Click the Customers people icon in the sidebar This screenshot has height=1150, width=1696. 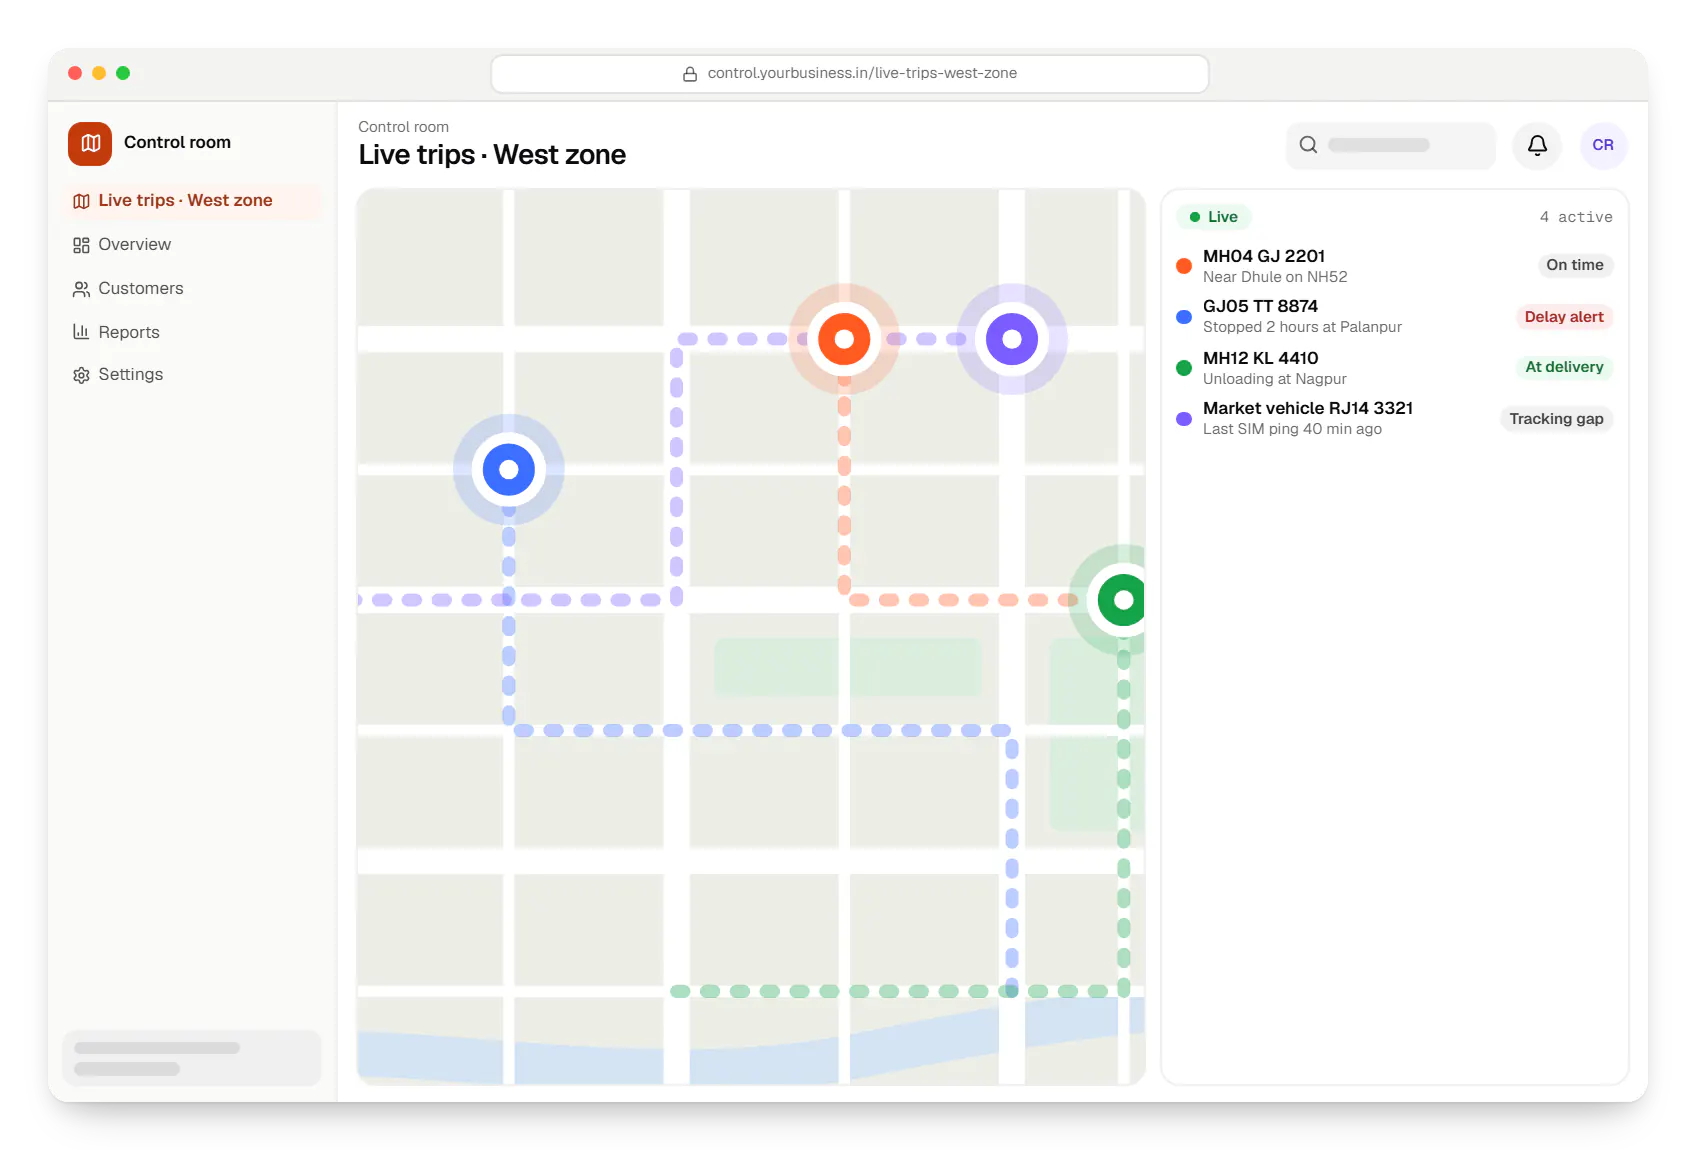[x=81, y=289]
